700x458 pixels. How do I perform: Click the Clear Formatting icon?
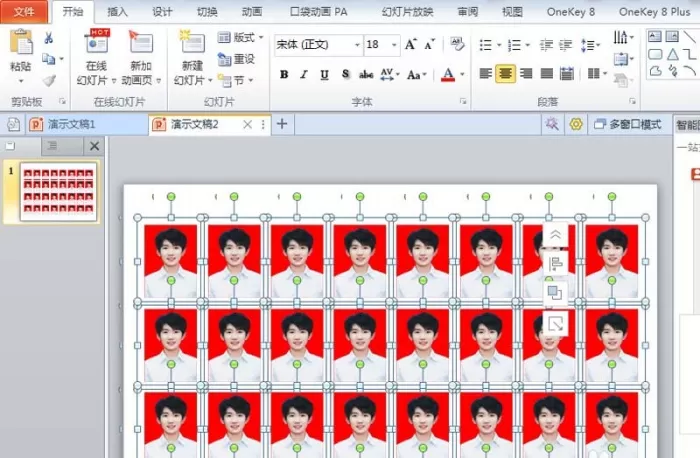pyautogui.click(x=457, y=44)
